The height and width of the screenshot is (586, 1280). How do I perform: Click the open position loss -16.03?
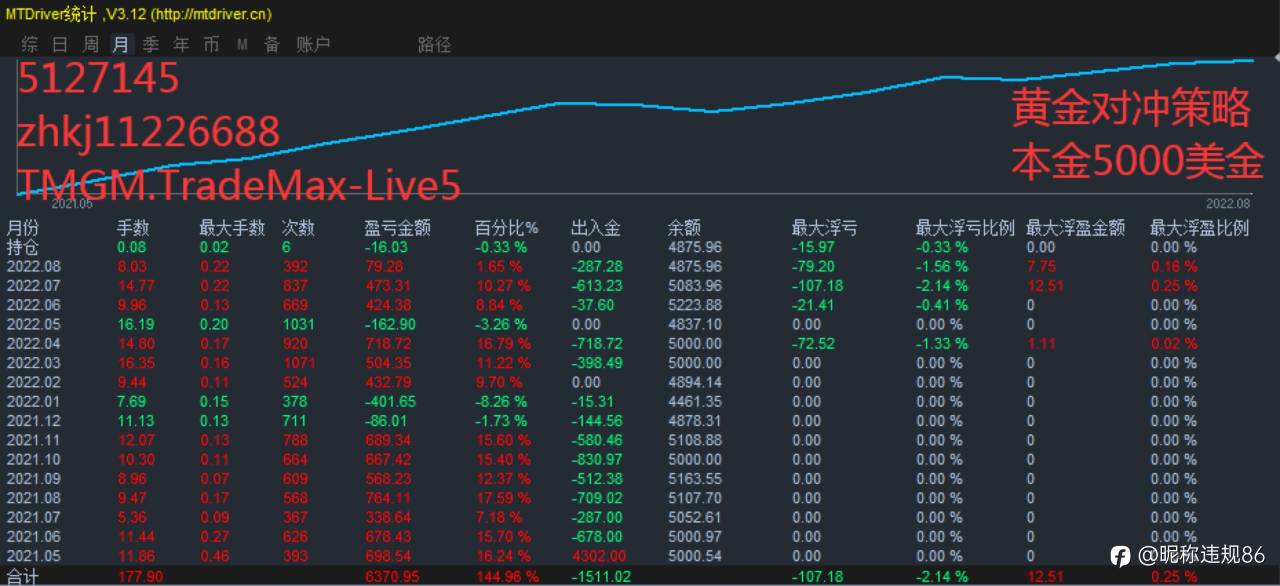pos(386,247)
